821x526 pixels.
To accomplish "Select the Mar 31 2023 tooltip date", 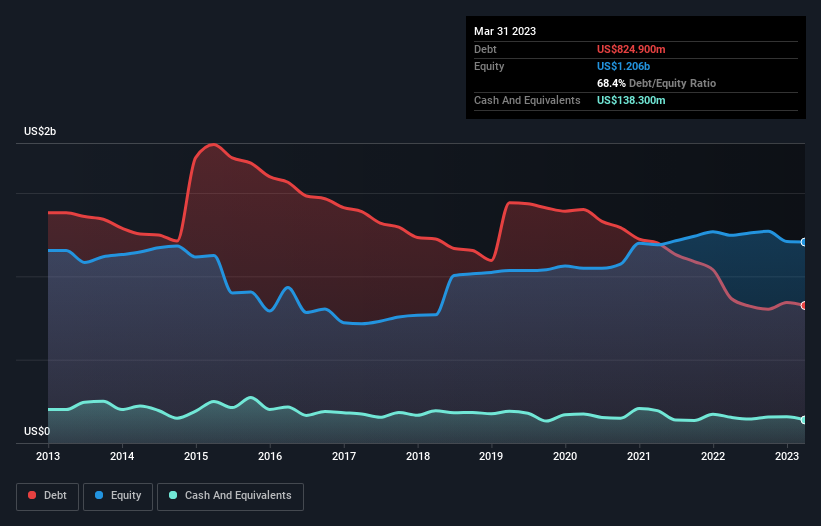I will click(505, 31).
